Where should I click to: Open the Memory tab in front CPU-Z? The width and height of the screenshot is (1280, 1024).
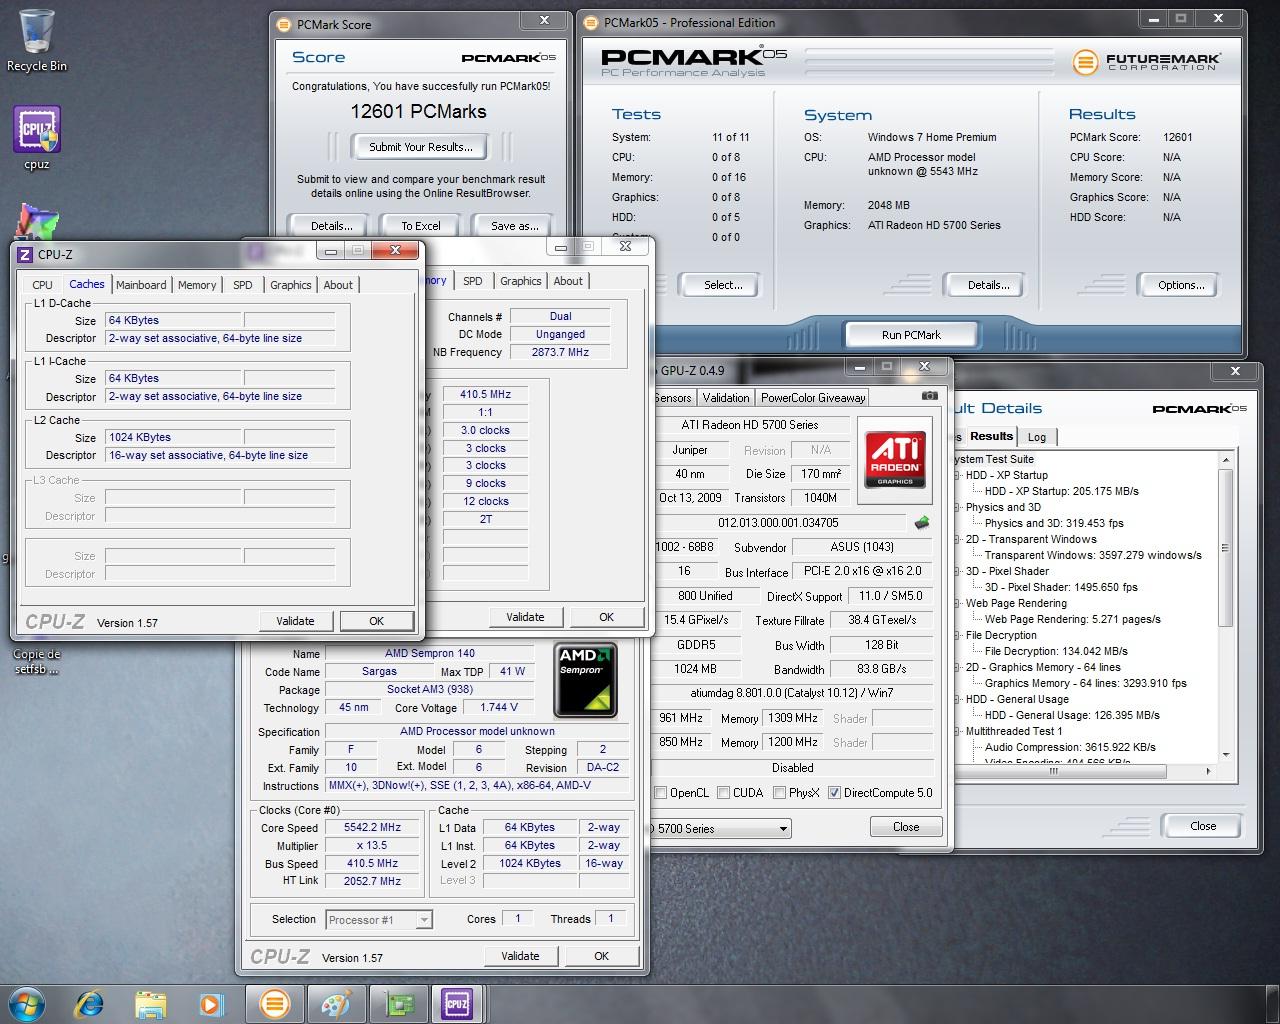[197, 285]
